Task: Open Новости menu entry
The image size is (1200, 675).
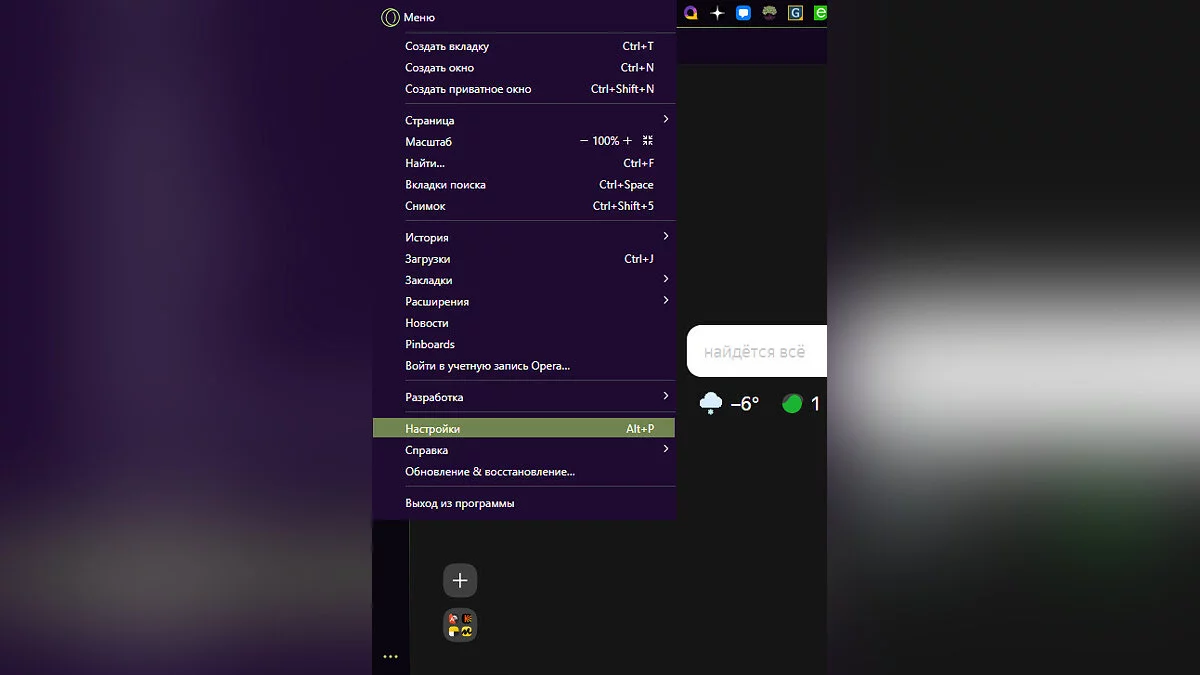Action: click(x=524, y=323)
